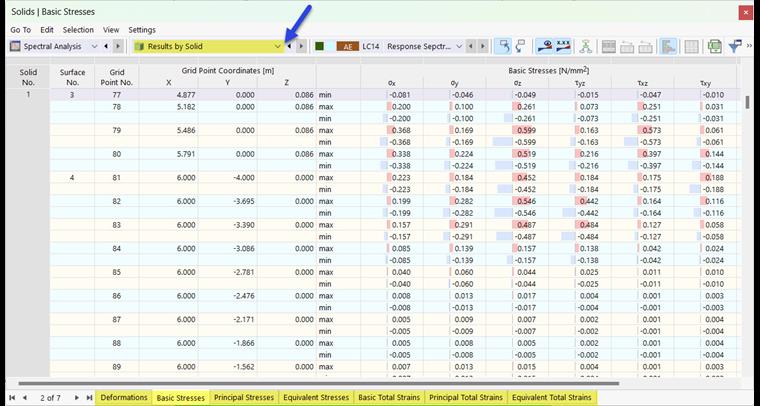
Task: Click the 2 of 7 page indicator
Action: tap(50, 398)
